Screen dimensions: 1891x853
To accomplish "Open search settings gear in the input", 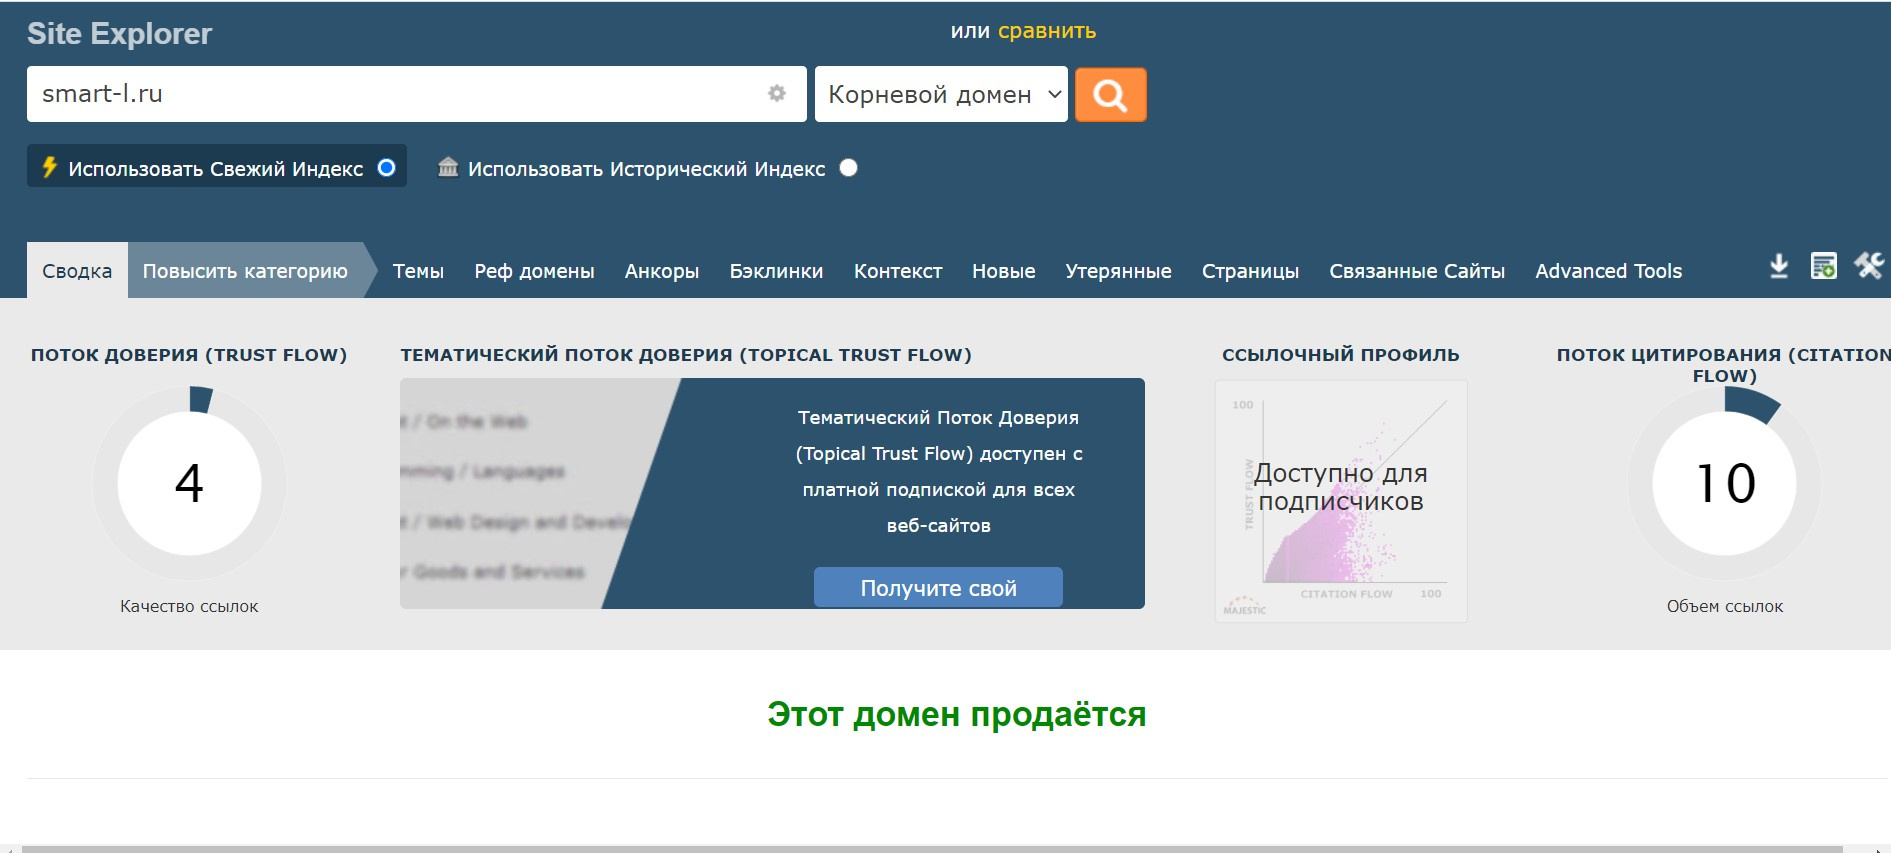I will click(777, 93).
